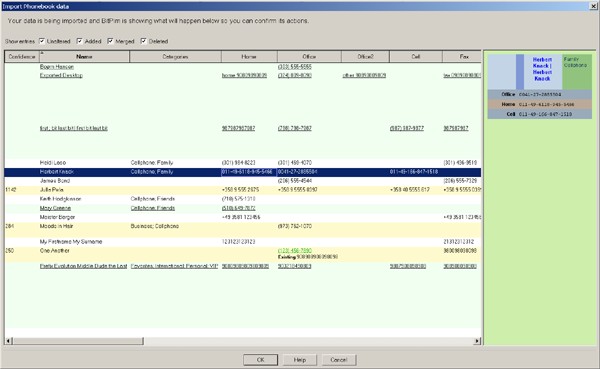Click the confidence value 250

click(x=10, y=251)
